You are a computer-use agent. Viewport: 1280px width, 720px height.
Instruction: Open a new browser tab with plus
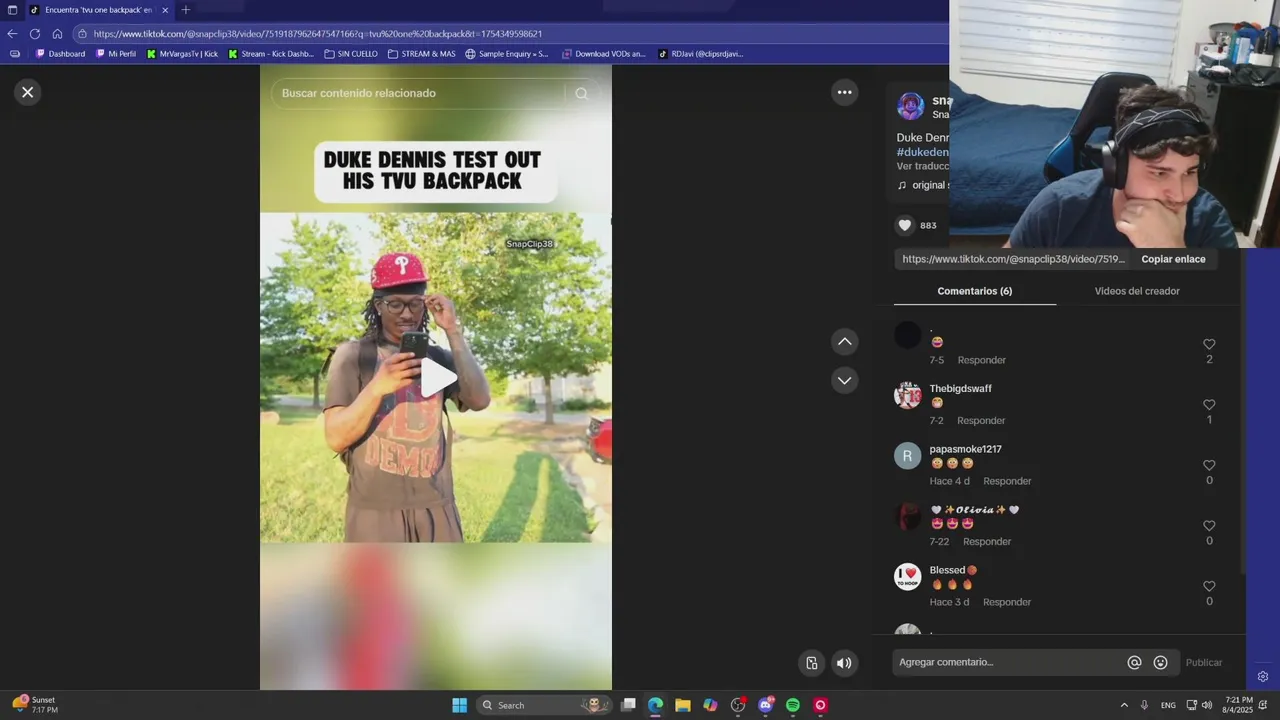click(x=185, y=10)
